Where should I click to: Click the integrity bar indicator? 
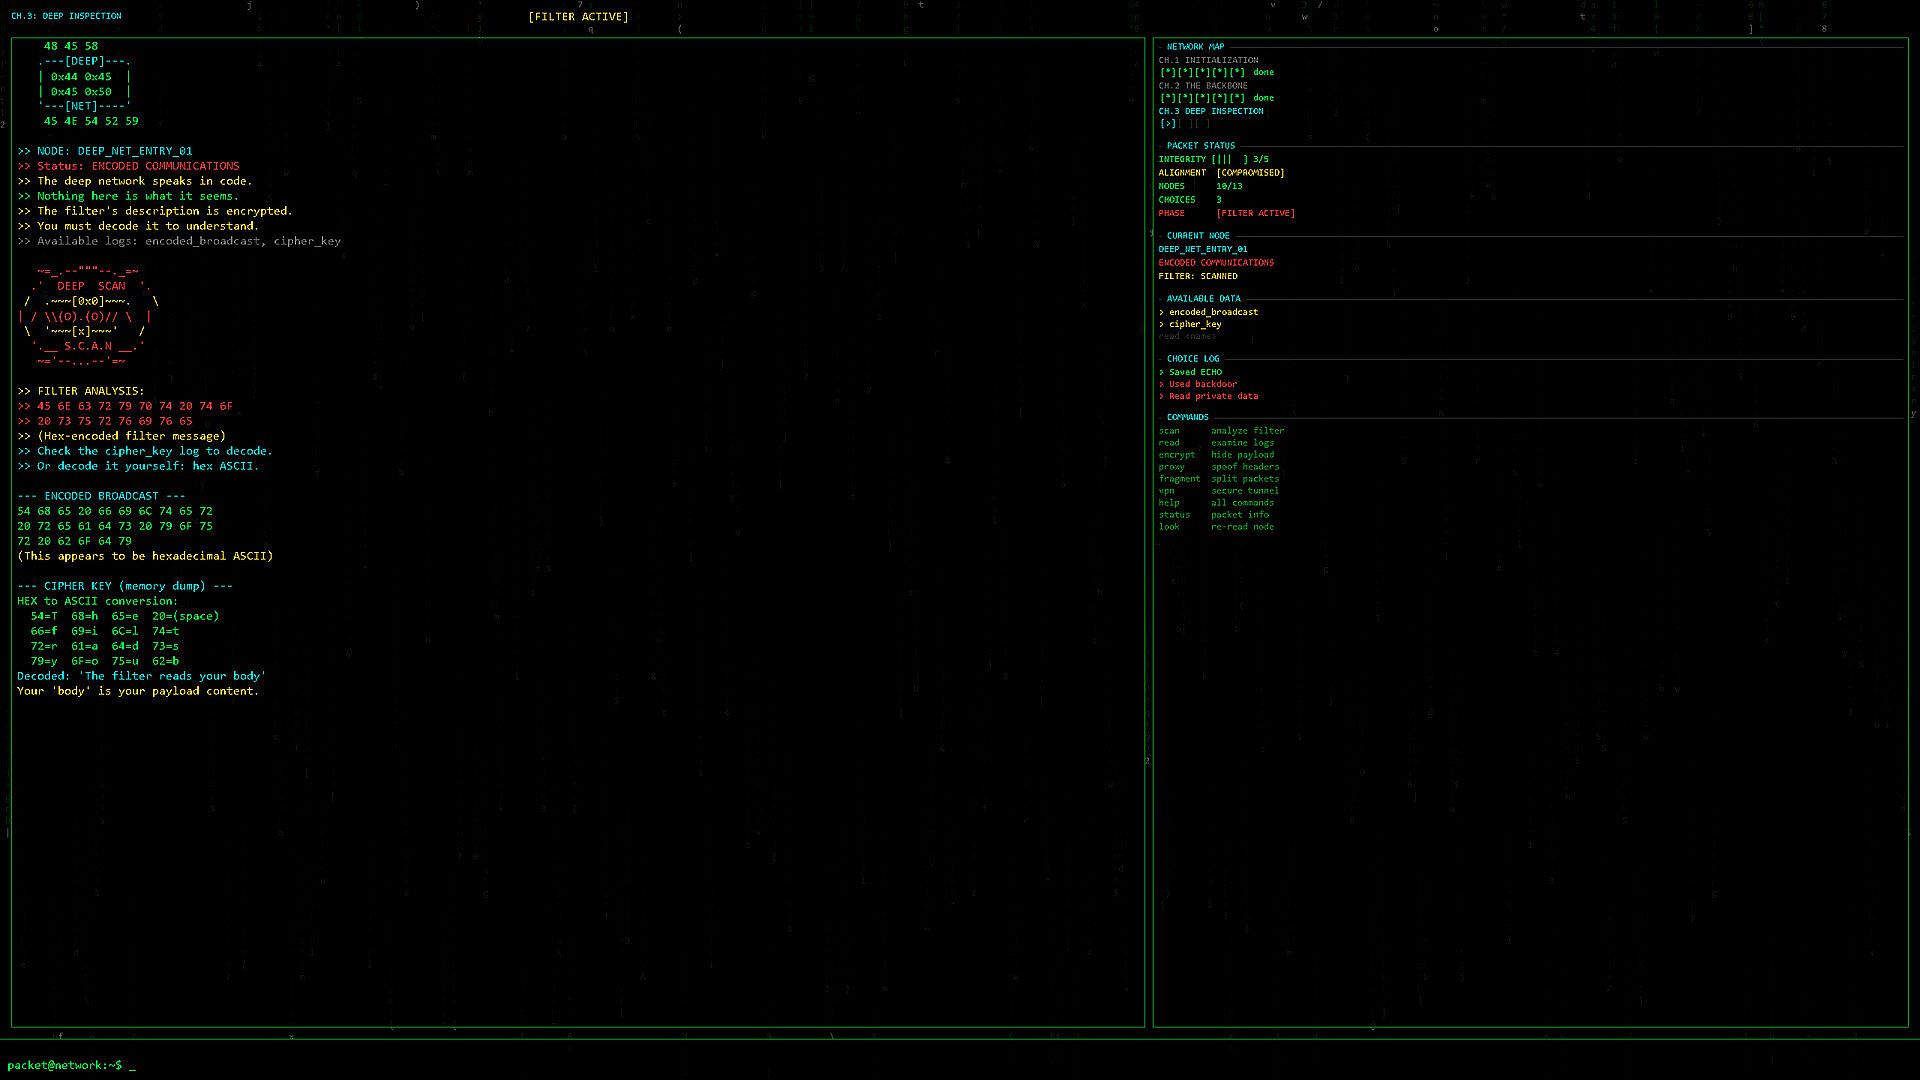(x=1229, y=159)
